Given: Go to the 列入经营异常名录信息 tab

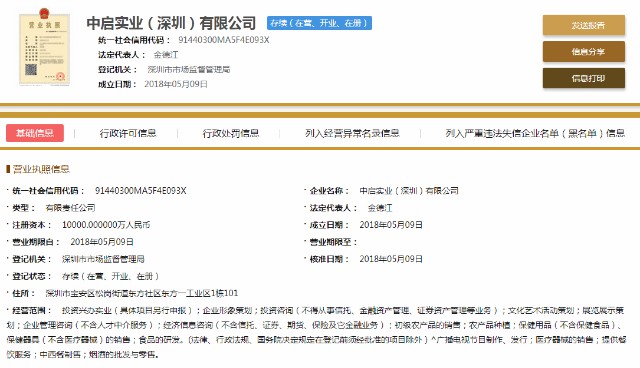Looking at the screenshot, I should tap(352, 133).
